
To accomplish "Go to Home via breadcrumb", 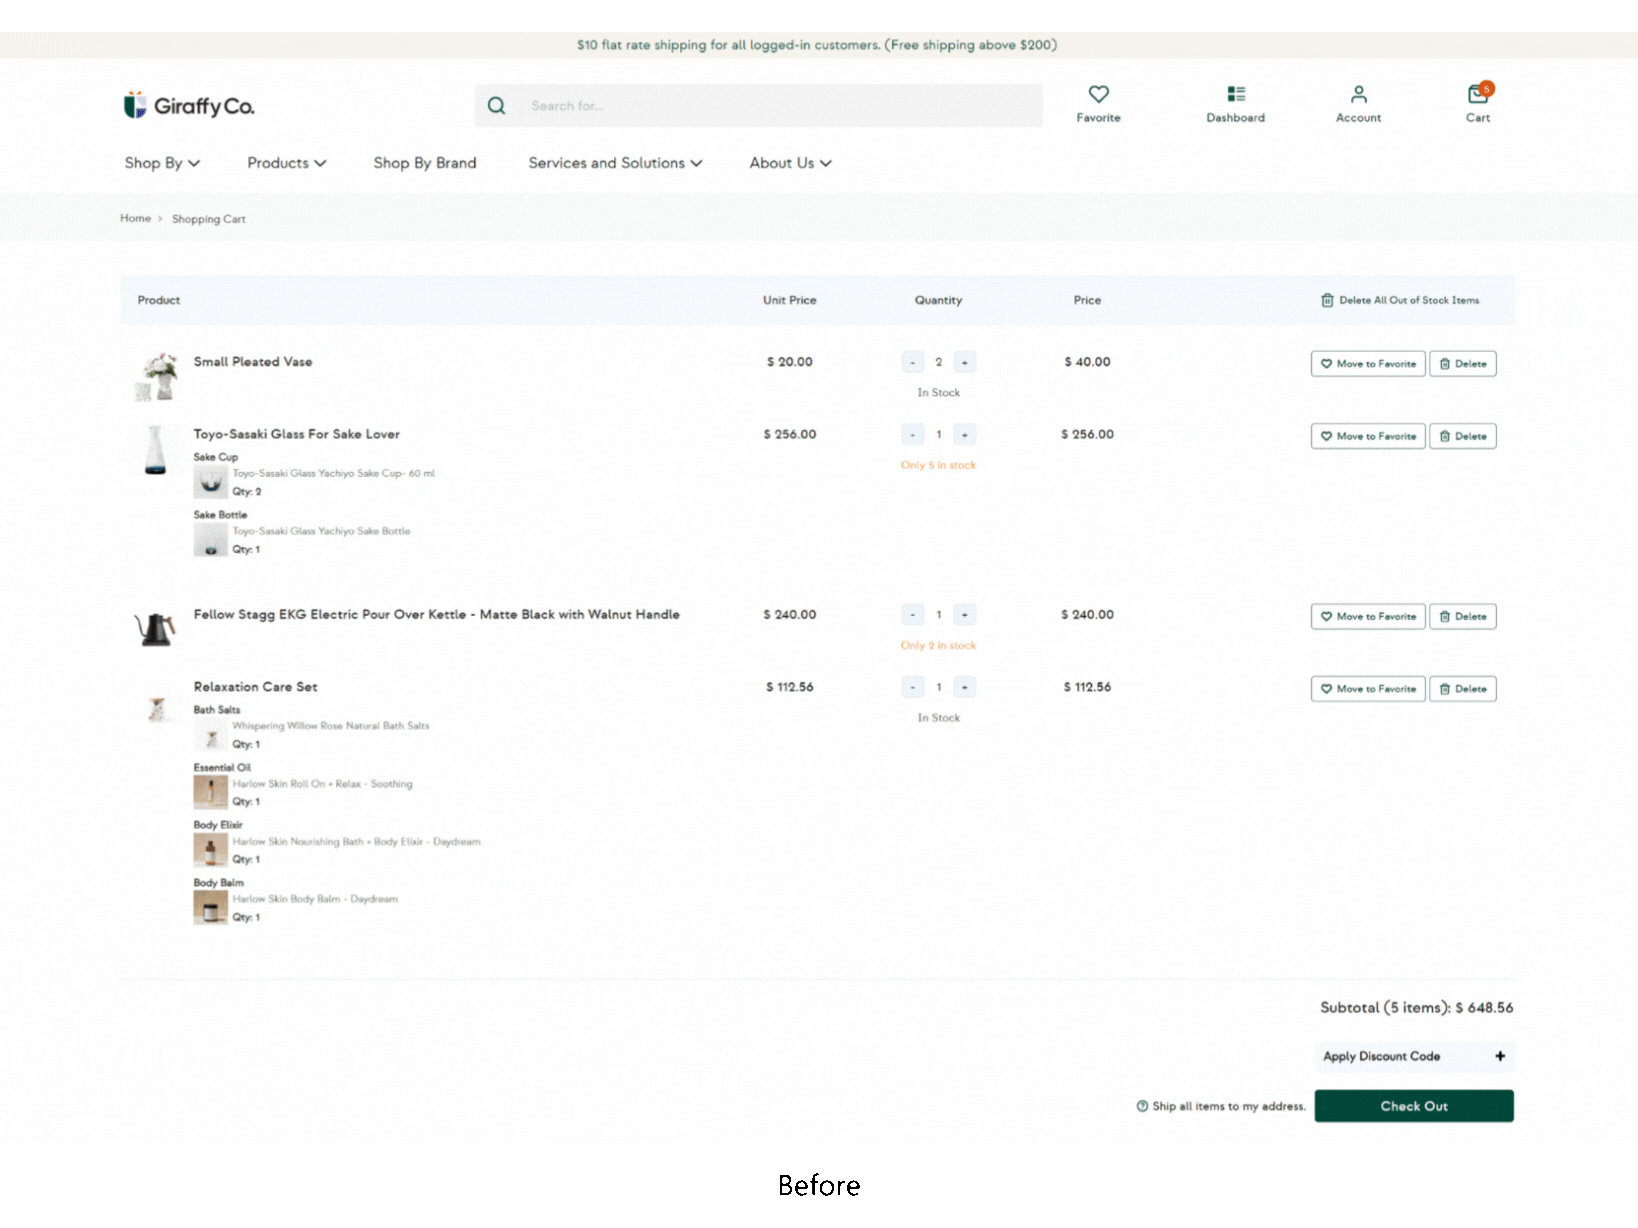I will [x=135, y=218].
